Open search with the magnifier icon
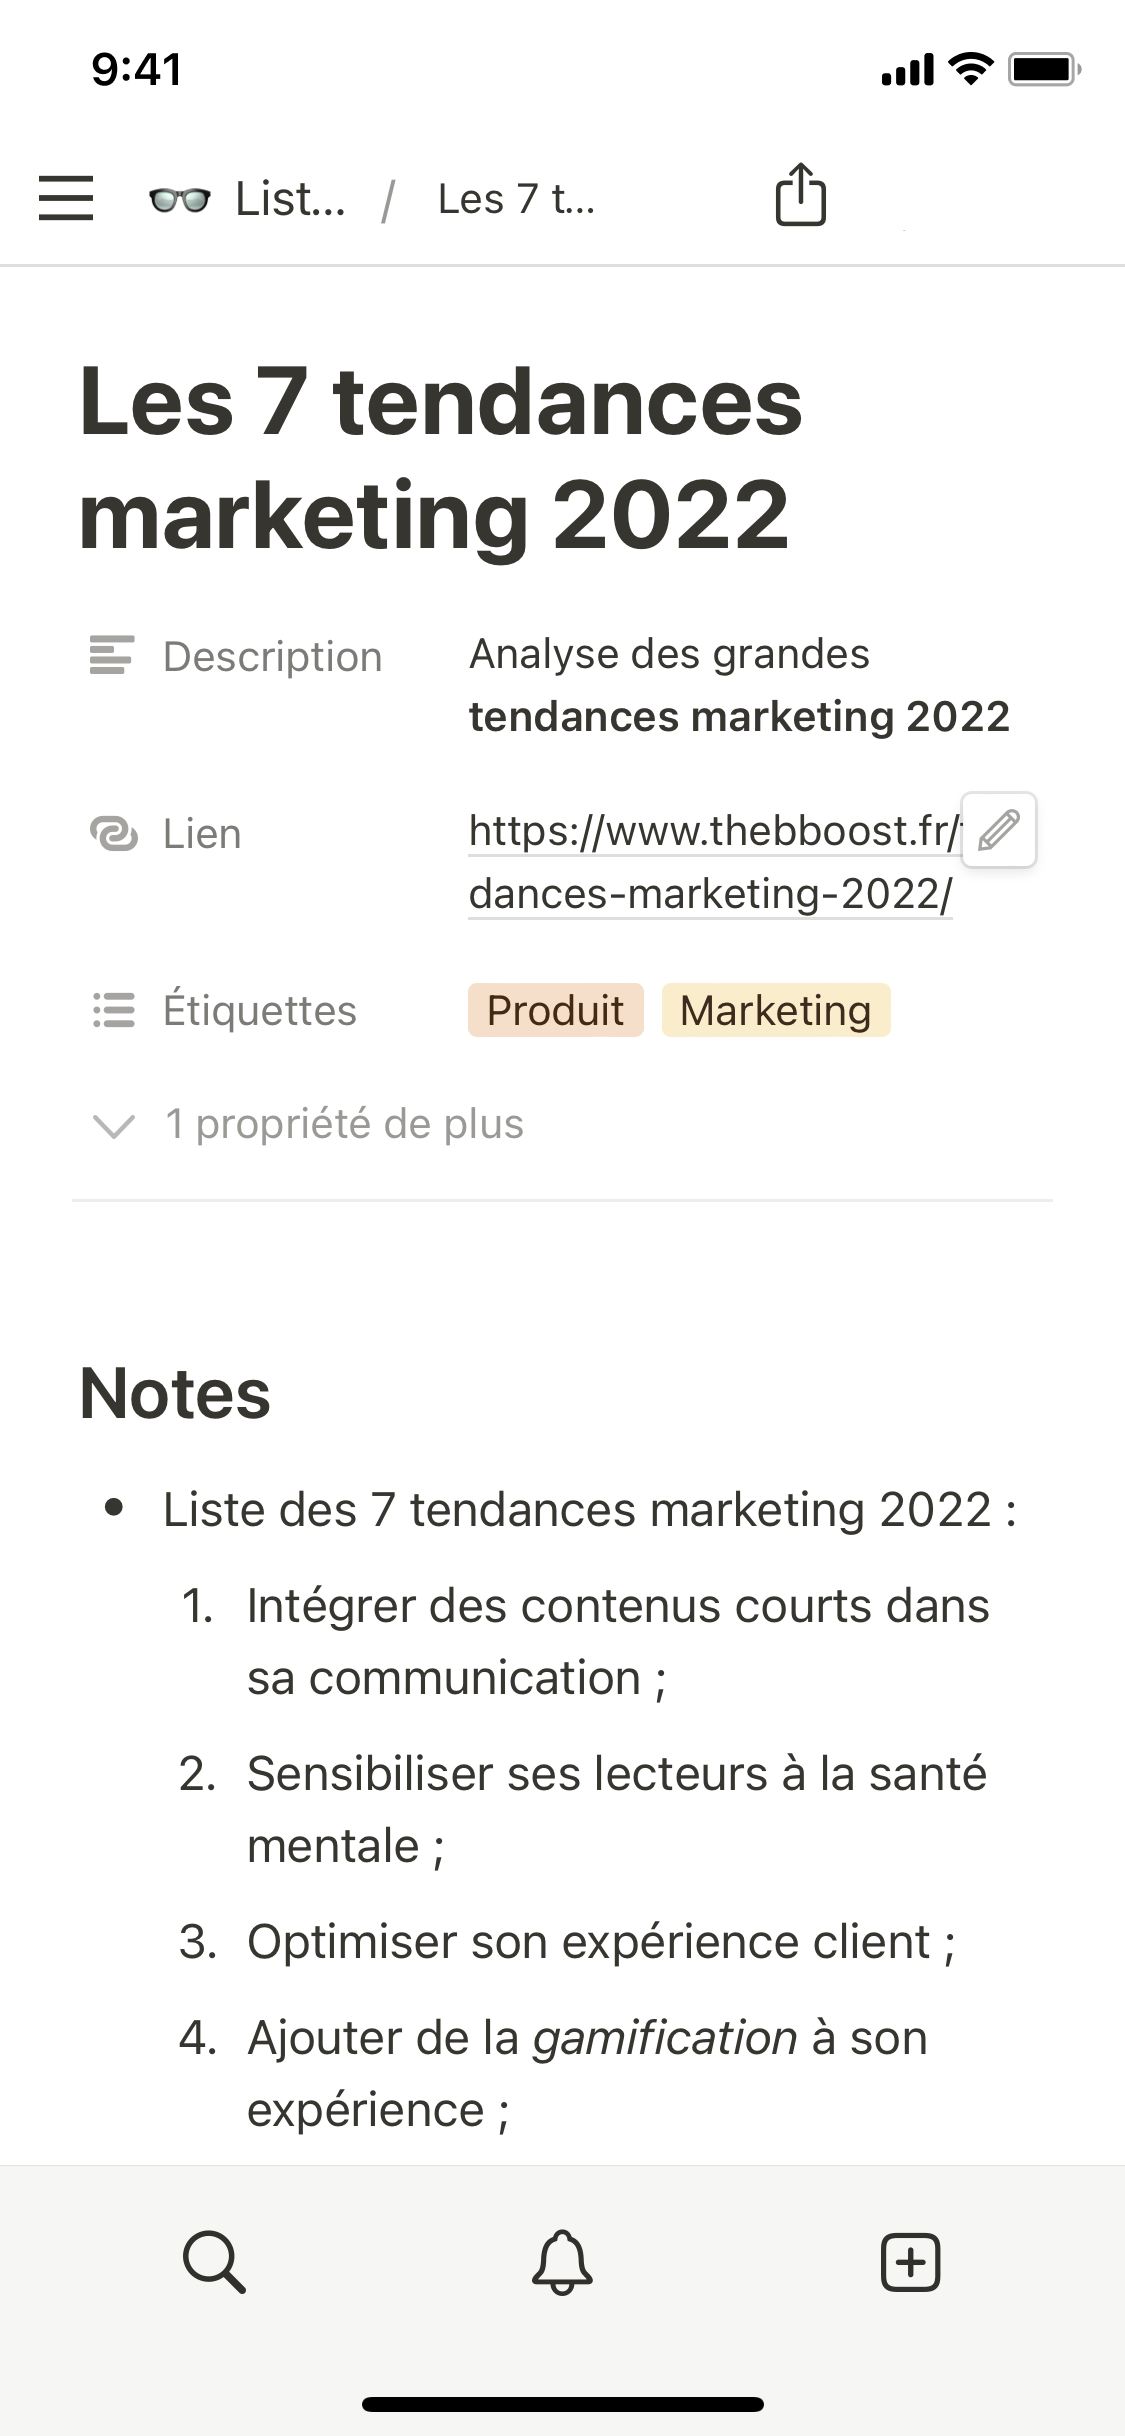 (214, 2261)
